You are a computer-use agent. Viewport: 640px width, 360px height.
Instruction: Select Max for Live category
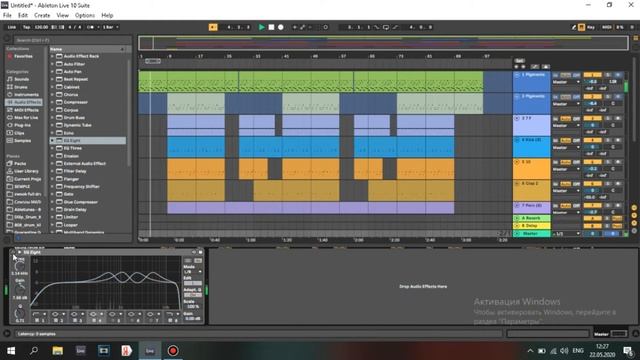coord(23,118)
